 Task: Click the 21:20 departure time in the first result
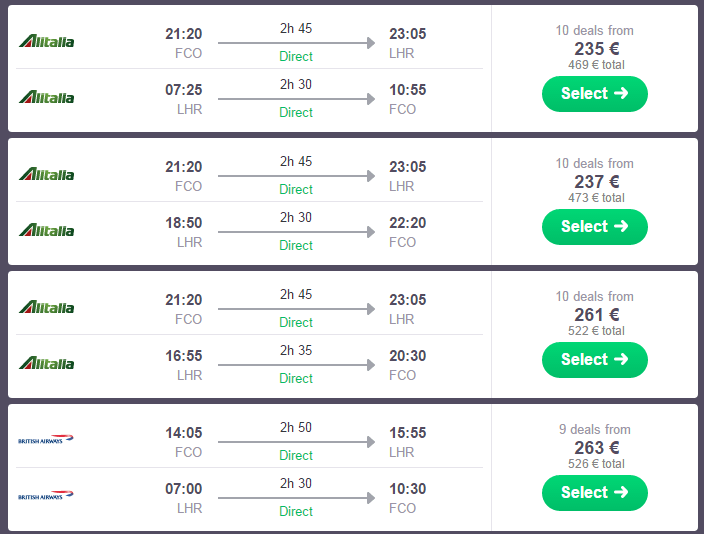(183, 34)
